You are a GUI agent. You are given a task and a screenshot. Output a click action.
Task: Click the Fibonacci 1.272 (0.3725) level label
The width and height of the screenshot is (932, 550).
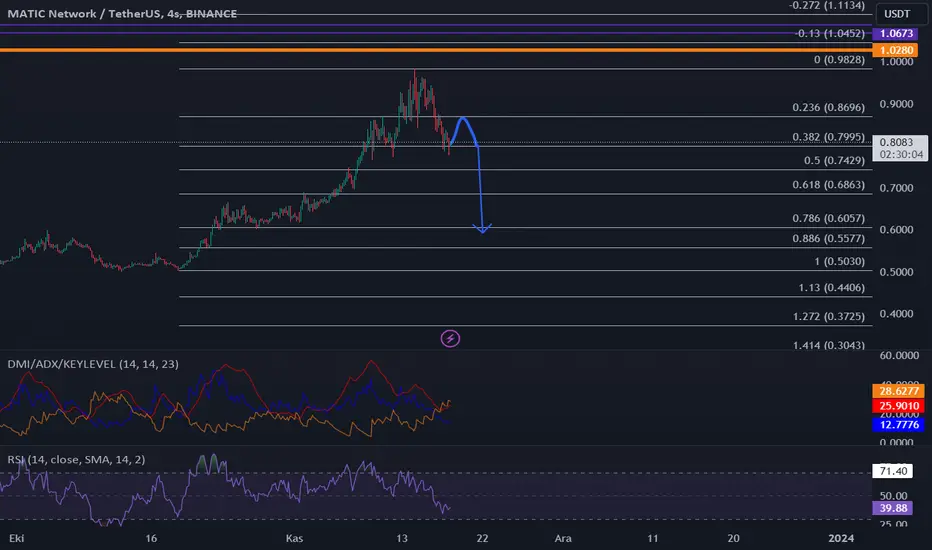829,316
